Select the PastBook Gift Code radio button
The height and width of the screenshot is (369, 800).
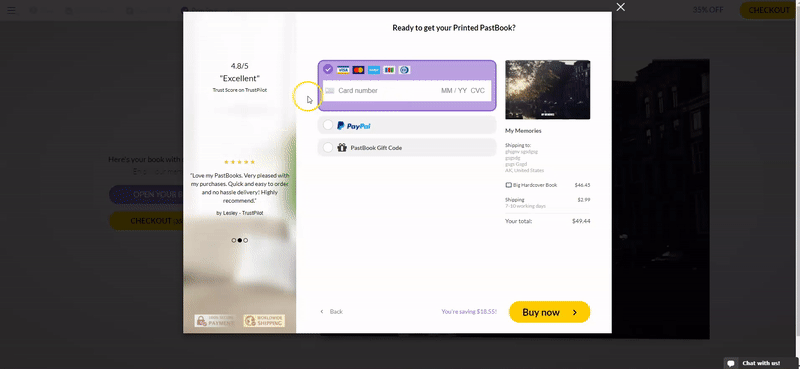coord(328,147)
